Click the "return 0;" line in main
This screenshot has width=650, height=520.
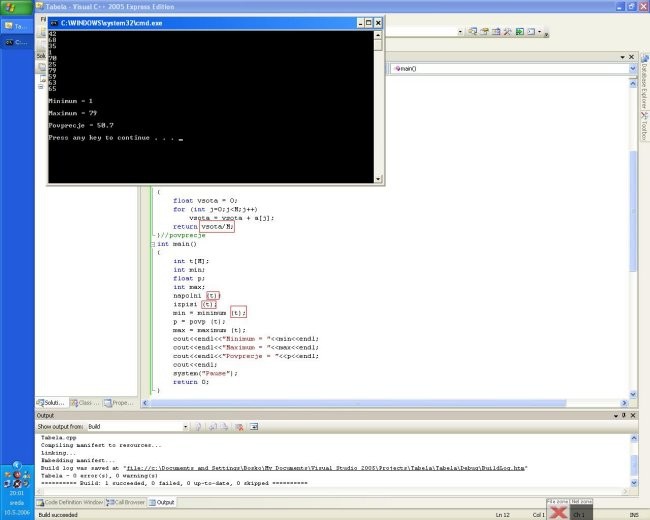pos(191,382)
